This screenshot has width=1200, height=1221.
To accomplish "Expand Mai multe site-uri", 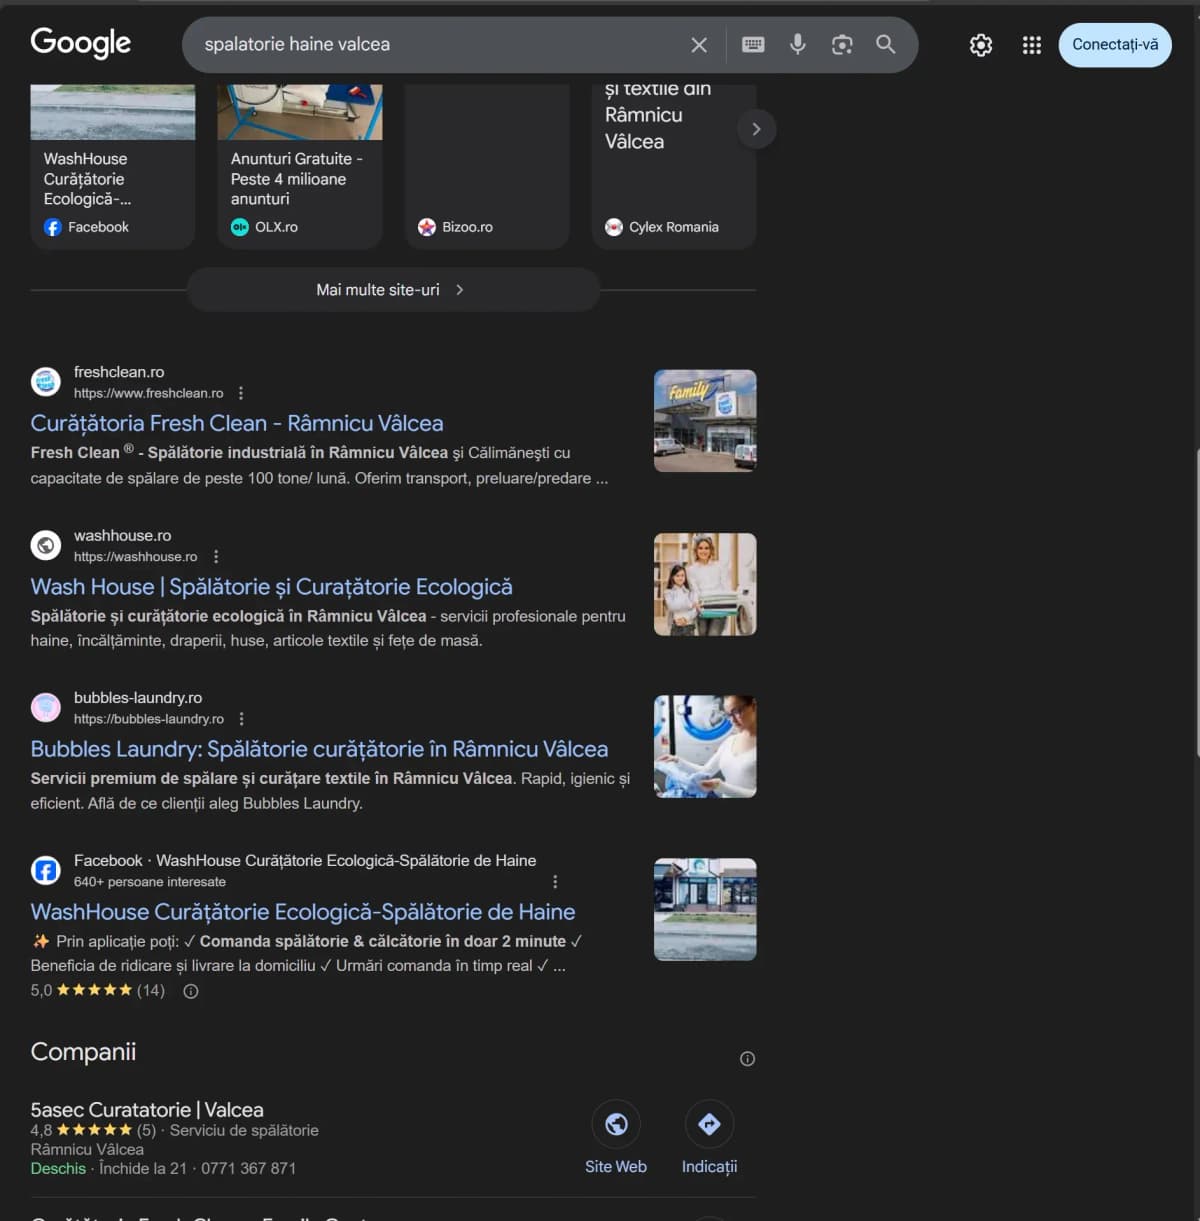I will (x=392, y=290).
